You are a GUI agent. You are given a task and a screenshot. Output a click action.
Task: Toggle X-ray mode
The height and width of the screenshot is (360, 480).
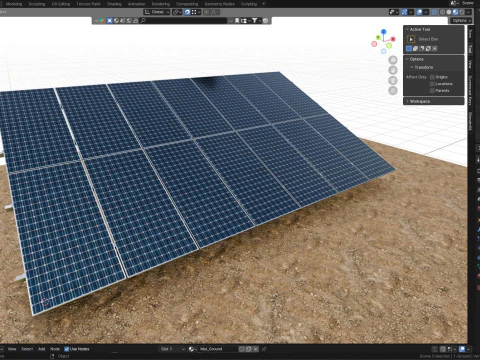pyautogui.click(x=434, y=12)
